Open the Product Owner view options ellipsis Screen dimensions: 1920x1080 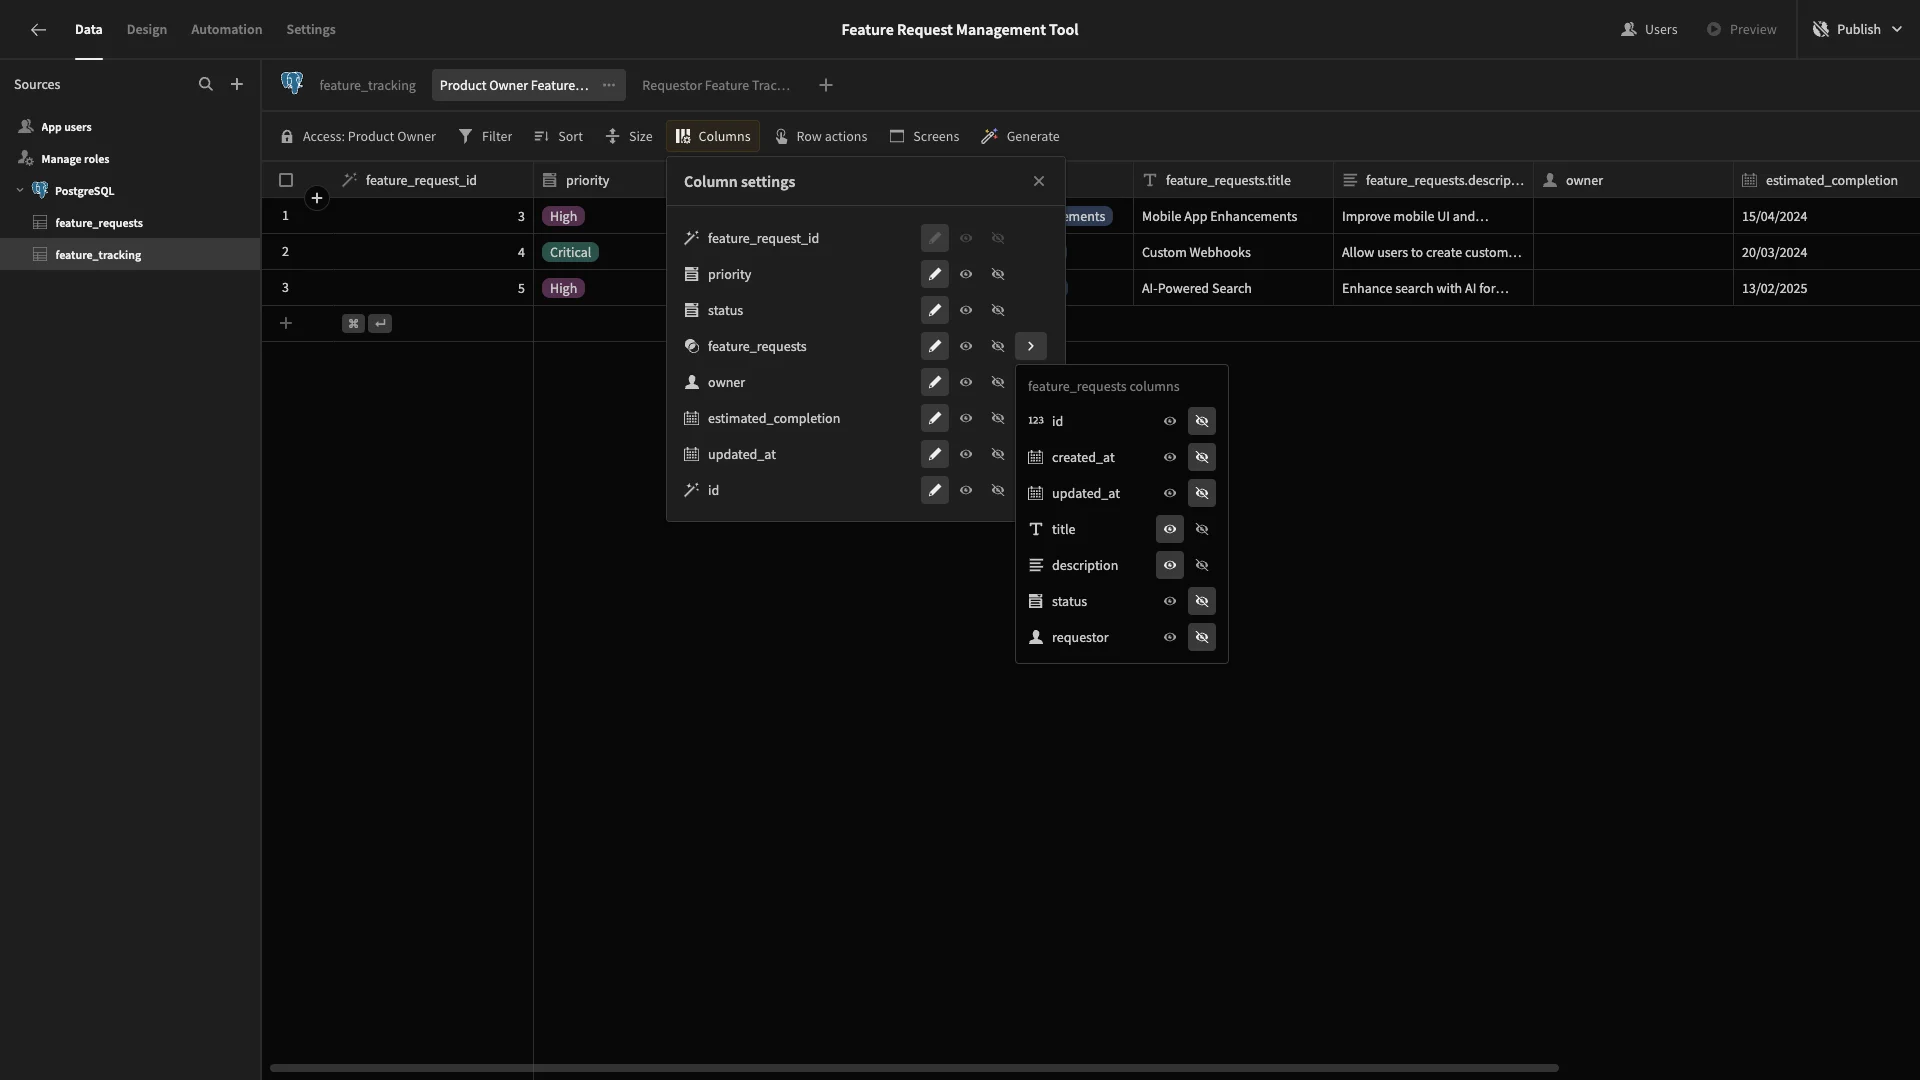609,85
